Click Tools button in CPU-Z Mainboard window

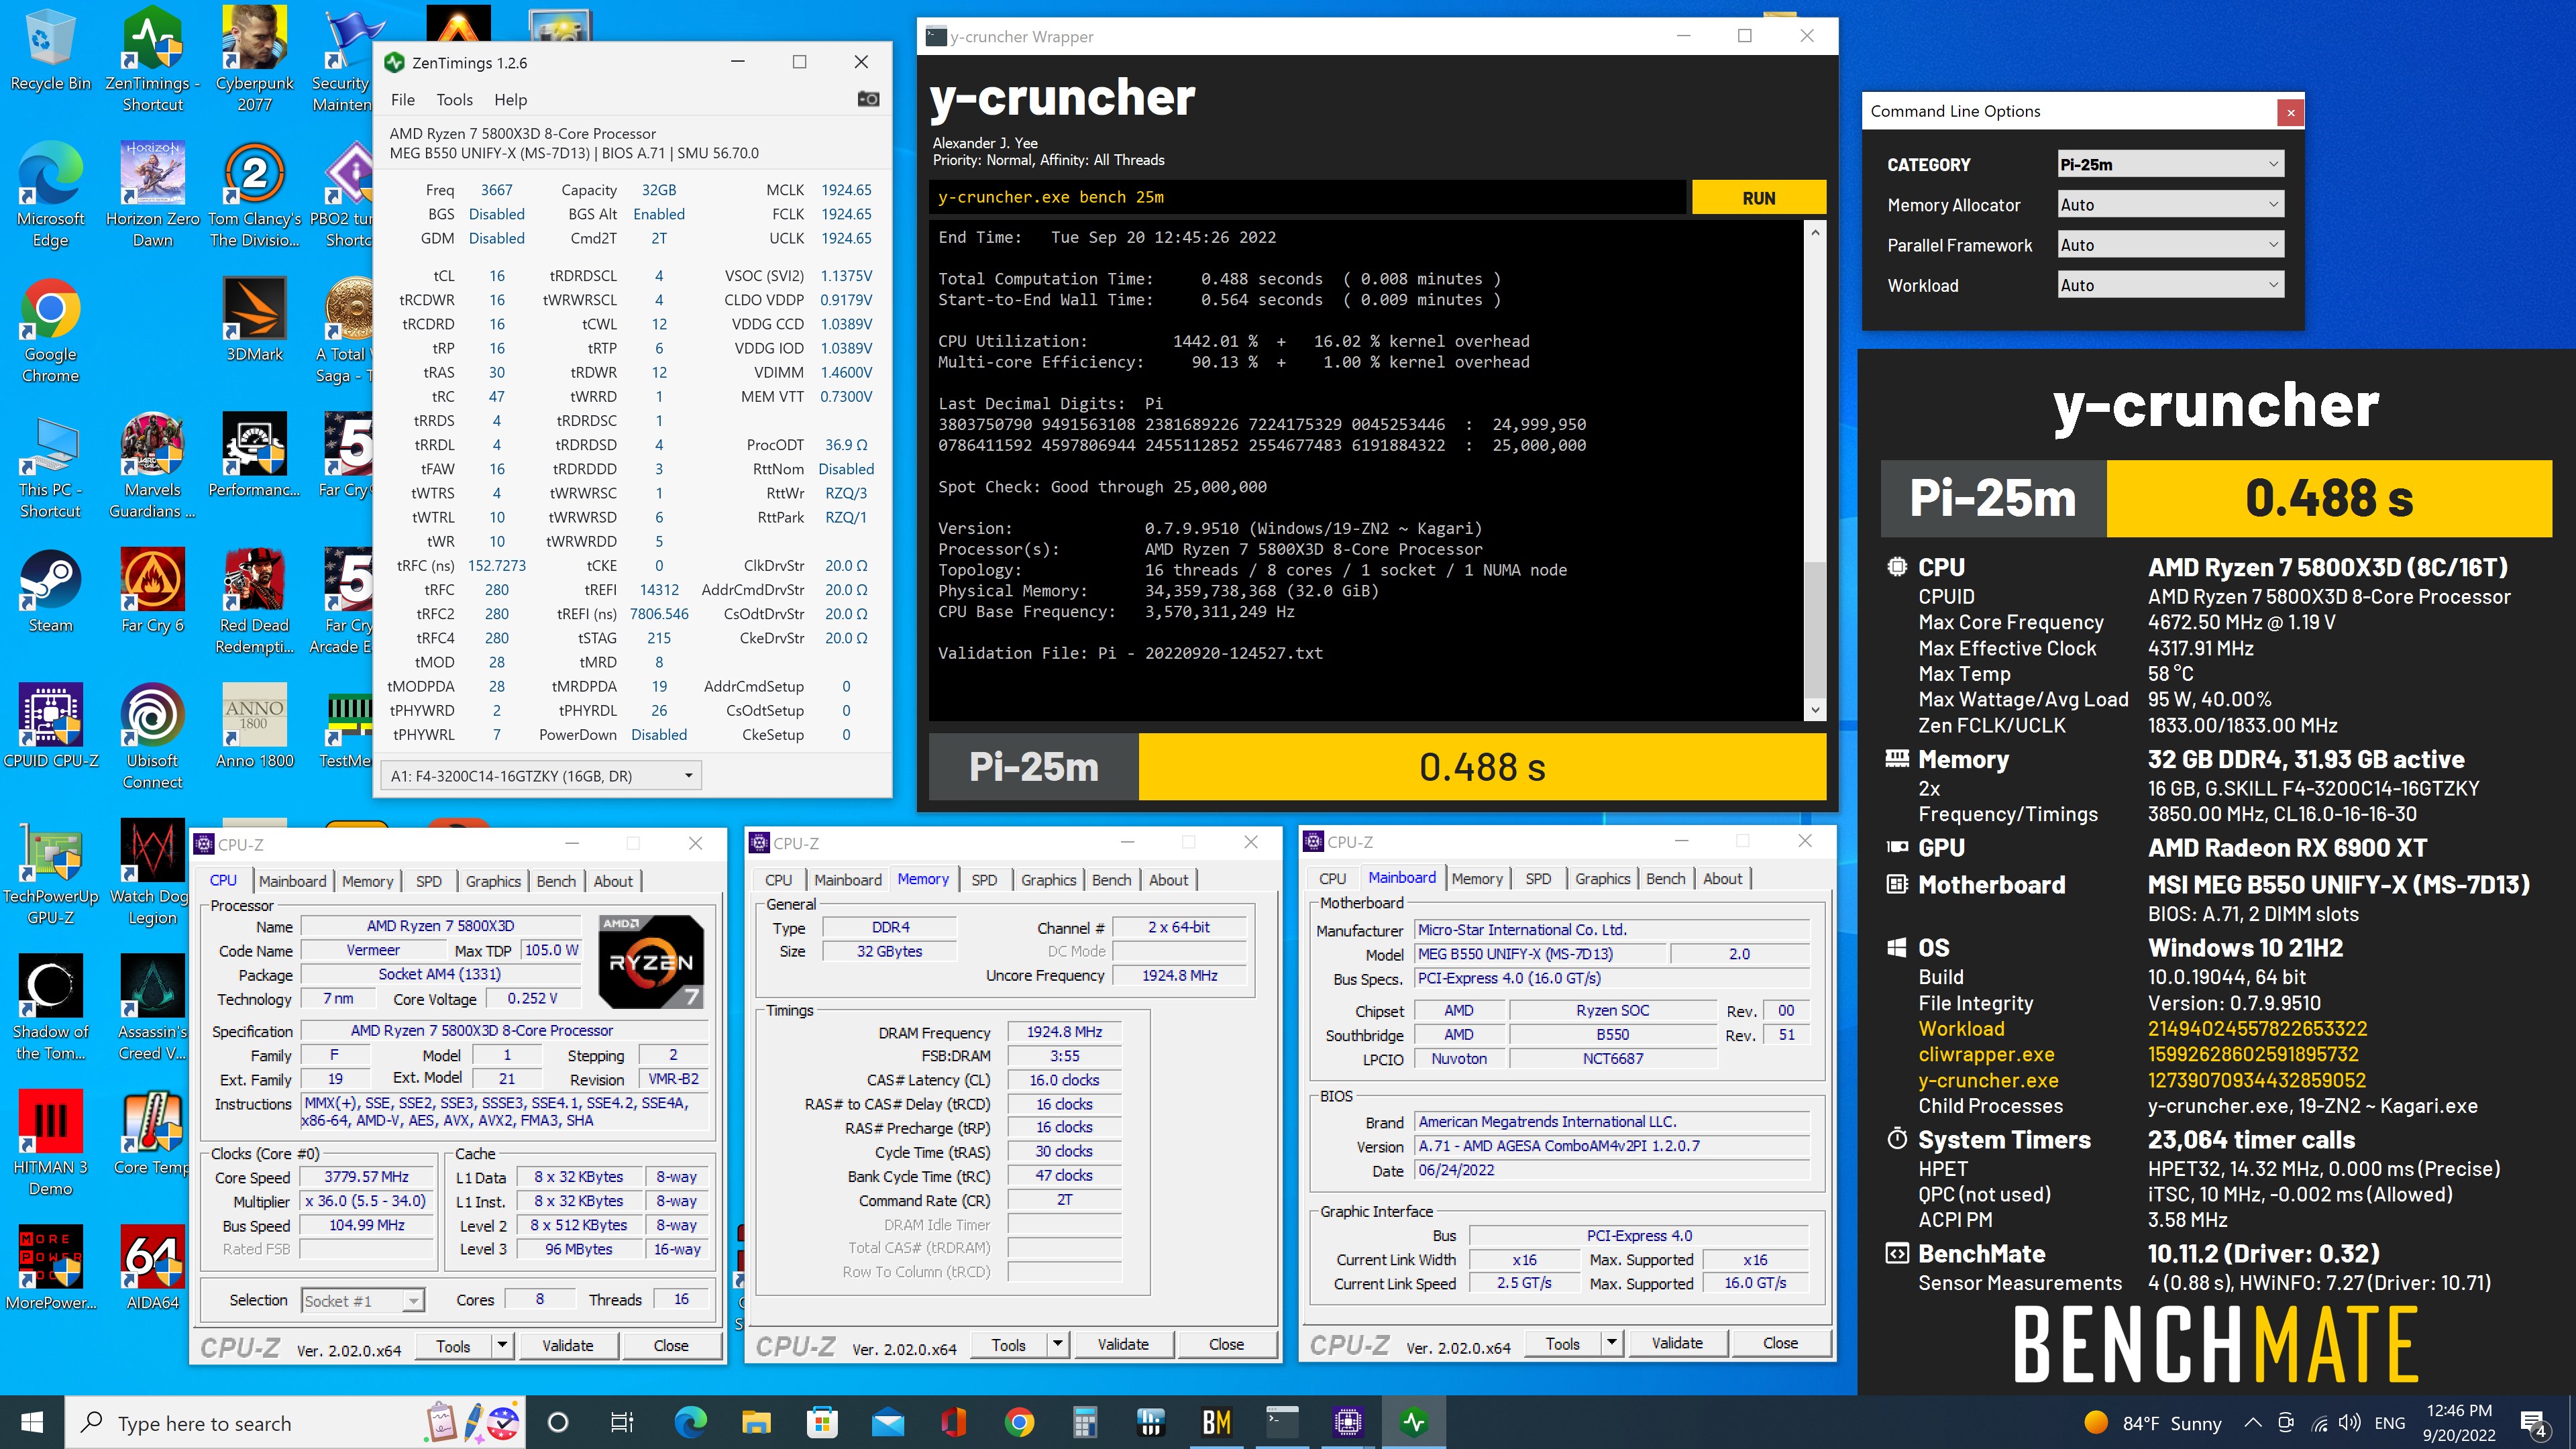click(1562, 1342)
